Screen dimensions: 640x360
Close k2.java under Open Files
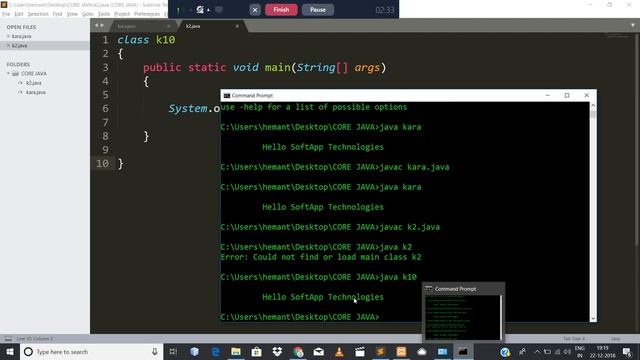pos(8,46)
